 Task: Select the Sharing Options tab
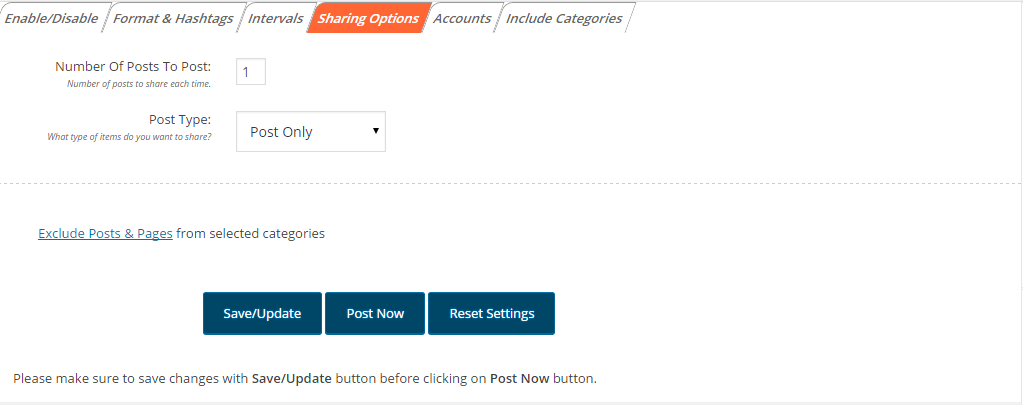point(368,18)
